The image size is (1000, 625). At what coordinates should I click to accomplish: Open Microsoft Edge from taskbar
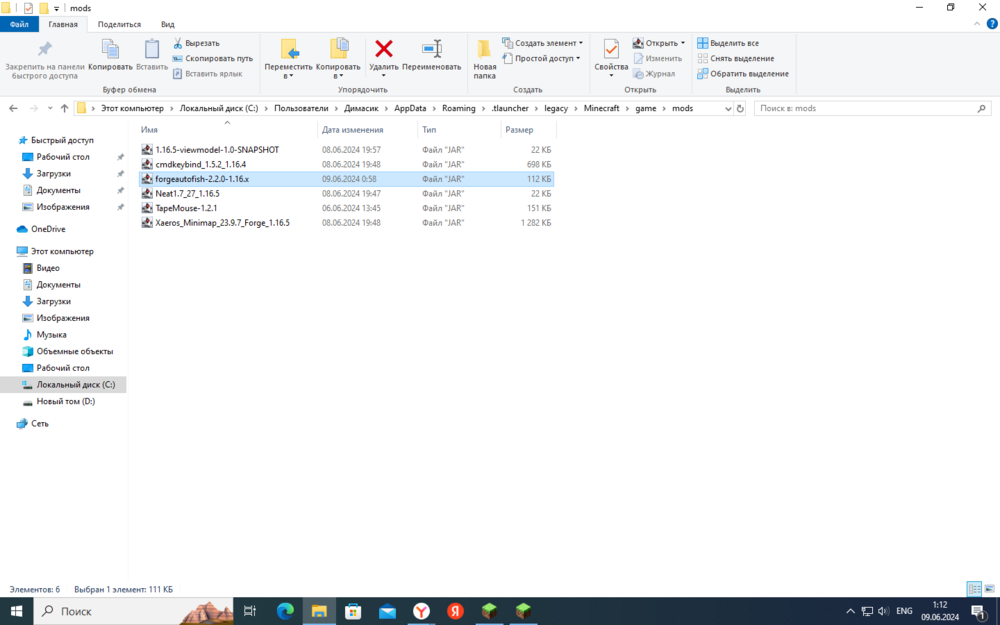(285, 611)
